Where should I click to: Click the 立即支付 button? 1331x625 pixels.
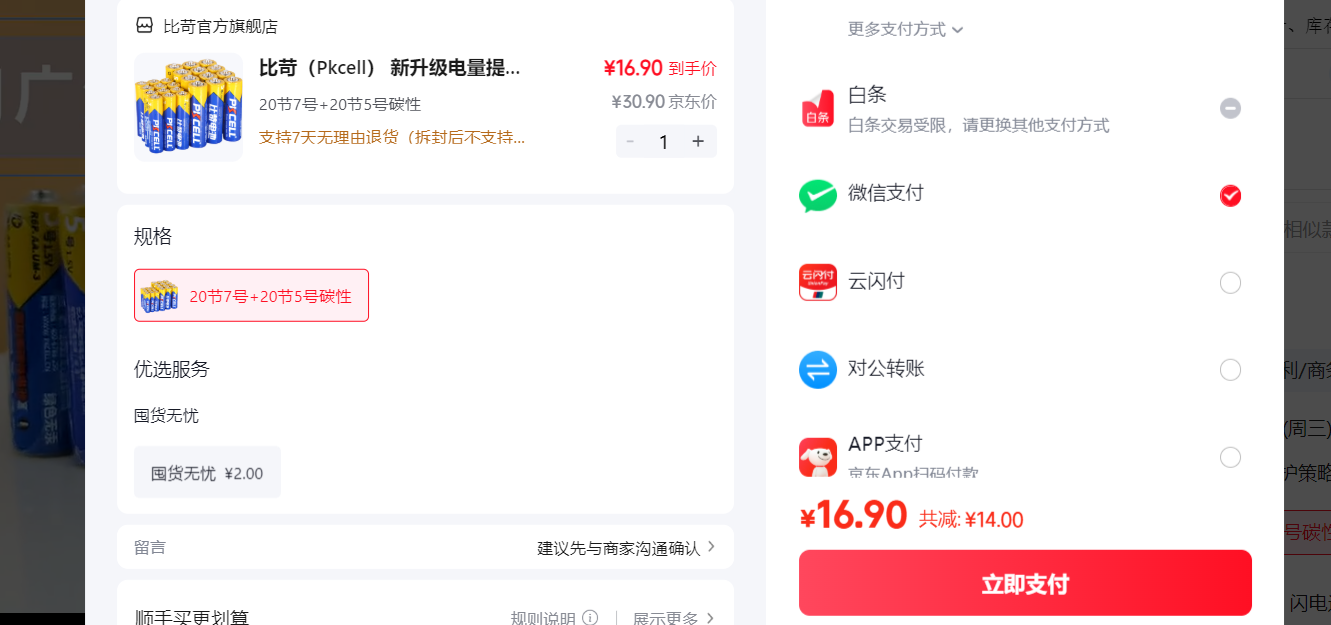click(1025, 583)
